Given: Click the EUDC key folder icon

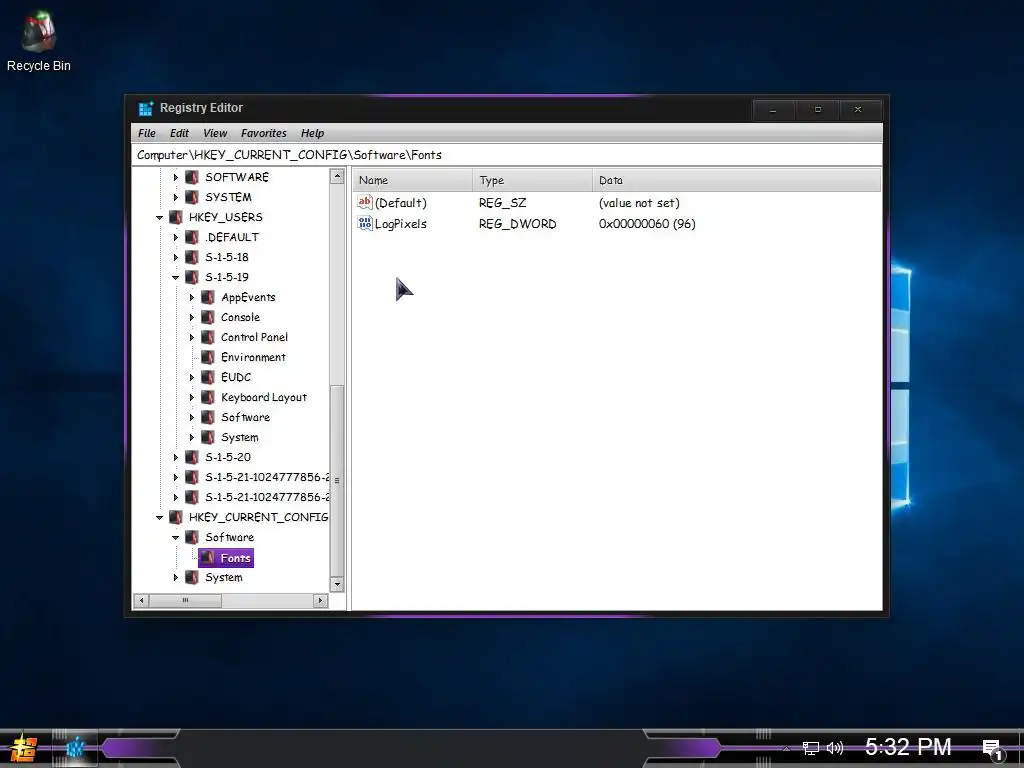Looking at the screenshot, I should (208, 377).
